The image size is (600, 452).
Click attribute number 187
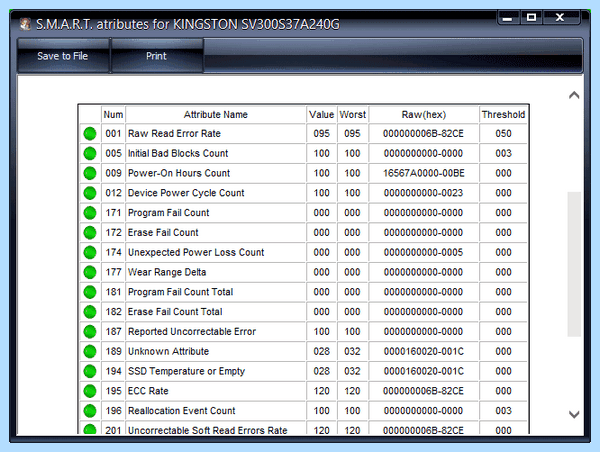(113, 331)
